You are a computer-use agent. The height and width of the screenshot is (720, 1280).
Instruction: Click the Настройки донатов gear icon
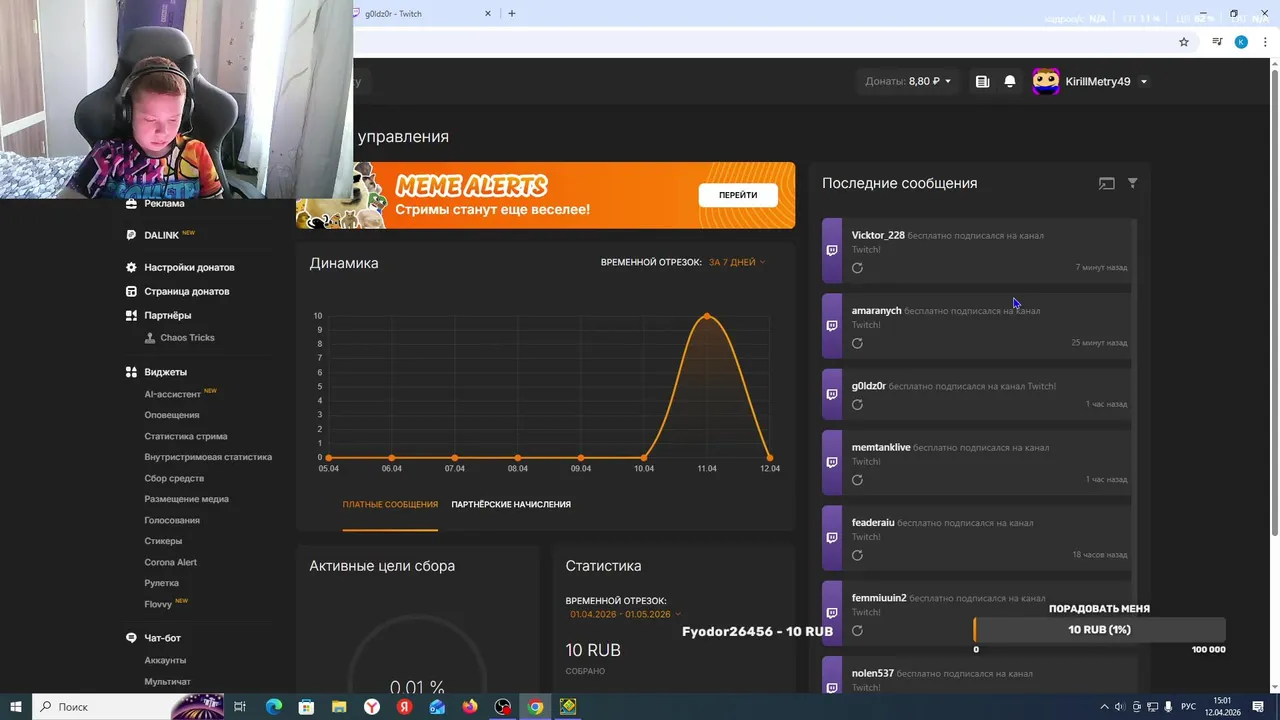tap(131, 267)
